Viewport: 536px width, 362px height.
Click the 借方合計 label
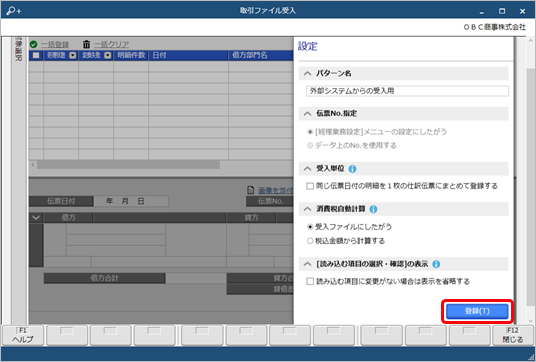pos(105,278)
